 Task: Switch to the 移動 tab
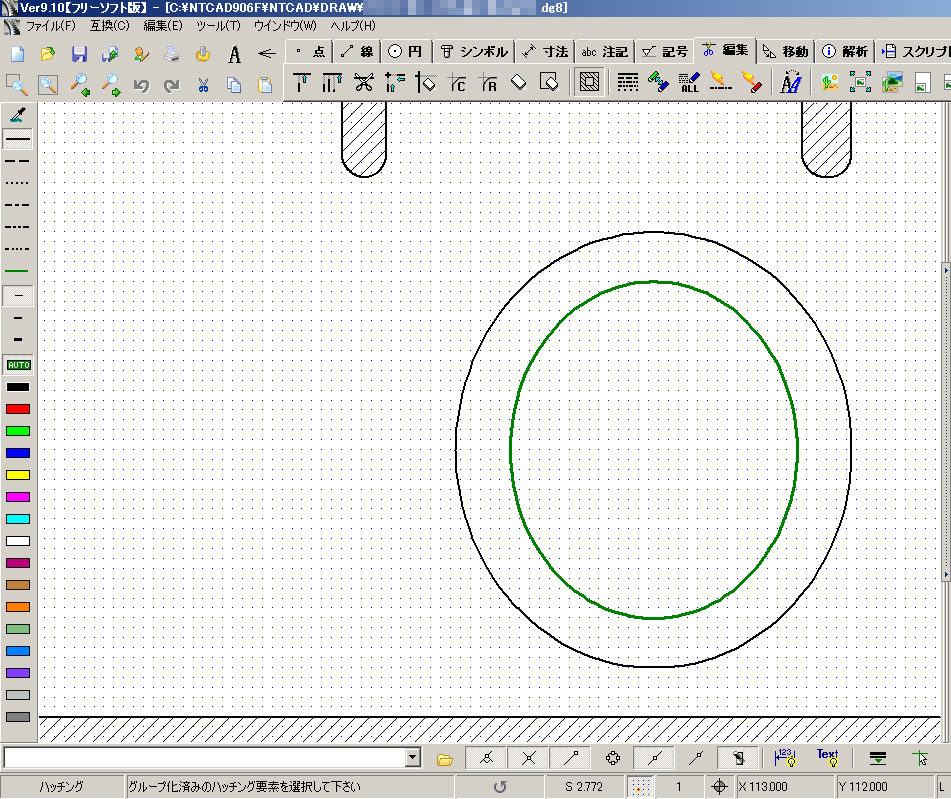pyautogui.click(x=785, y=52)
